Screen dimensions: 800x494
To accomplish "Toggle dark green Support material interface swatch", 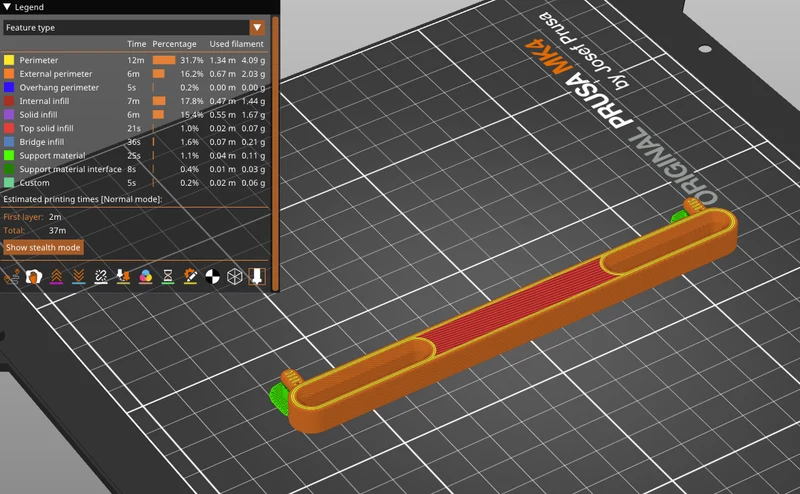I will pyautogui.click(x=9, y=169).
